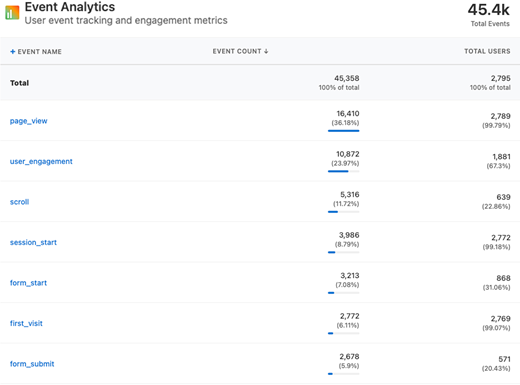Click the 45.4k Total Events figure
Screen dimensions: 520x385
[489, 10]
